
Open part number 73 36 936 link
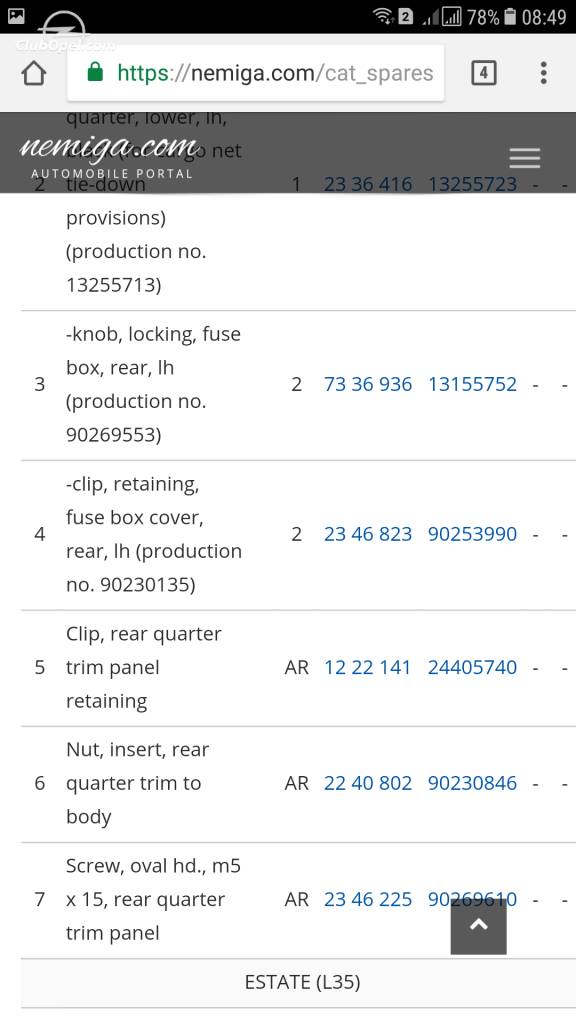(x=368, y=384)
